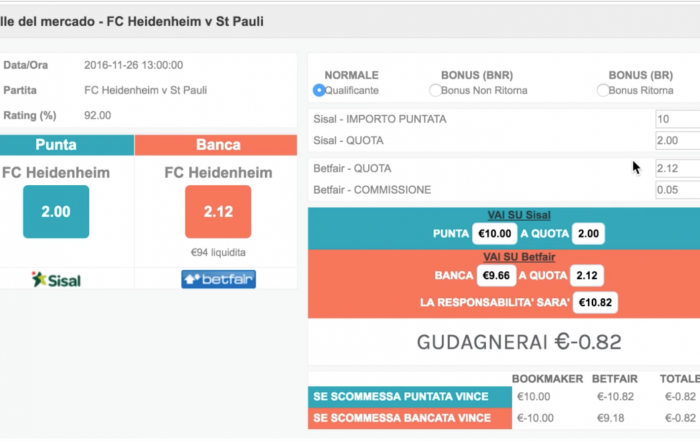Click the Banca column header
The width and height of the screenshot is (700, 441).
pos(216,145)
